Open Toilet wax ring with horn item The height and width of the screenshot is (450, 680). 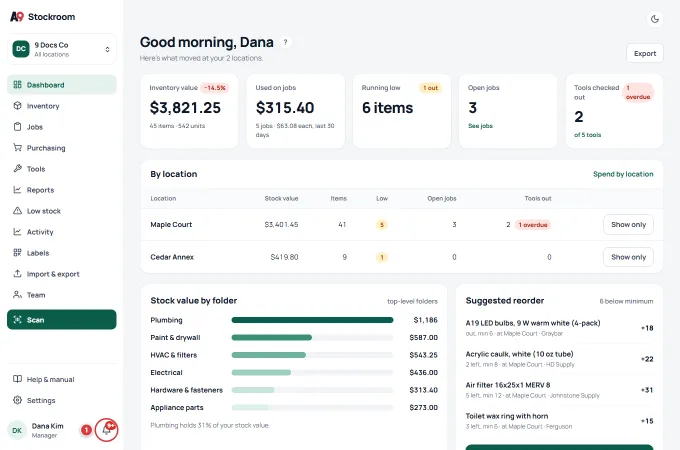pos(559,421)
